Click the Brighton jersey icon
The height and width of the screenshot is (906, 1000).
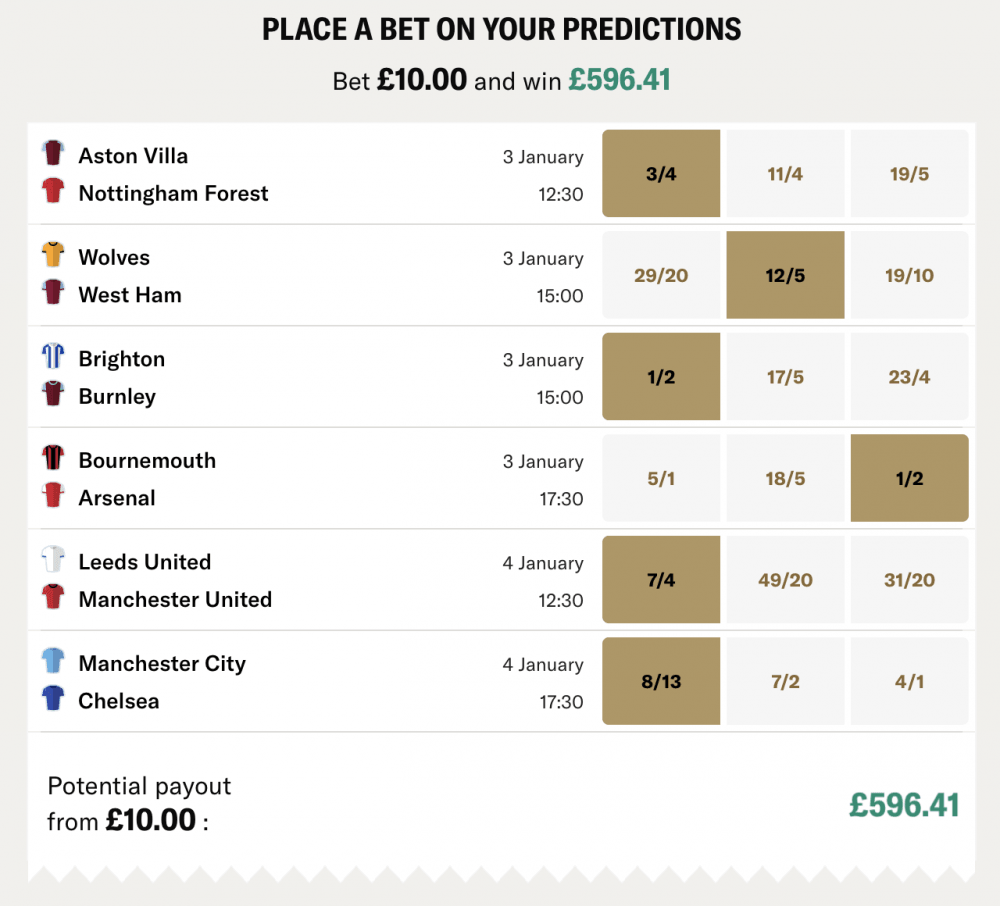tap(53, 358)
